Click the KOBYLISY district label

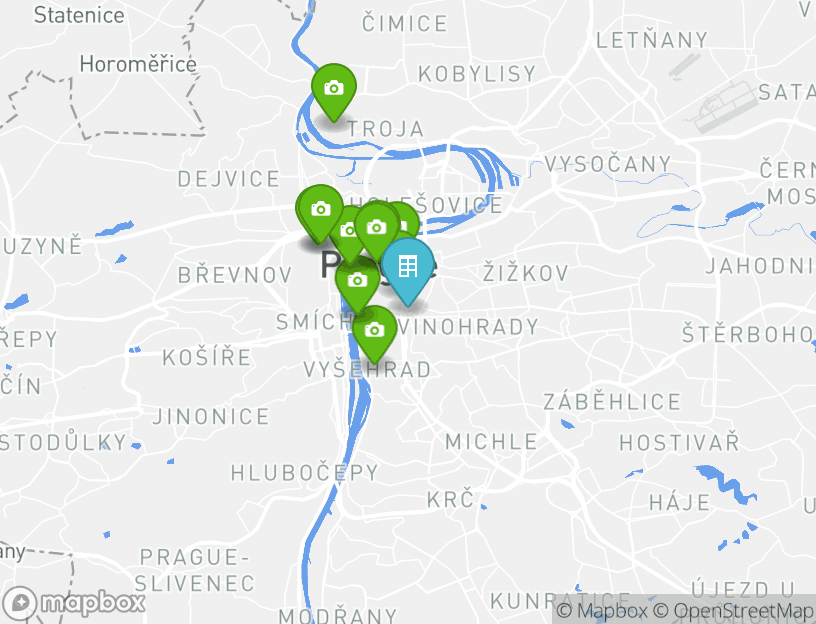pos(477,74)
